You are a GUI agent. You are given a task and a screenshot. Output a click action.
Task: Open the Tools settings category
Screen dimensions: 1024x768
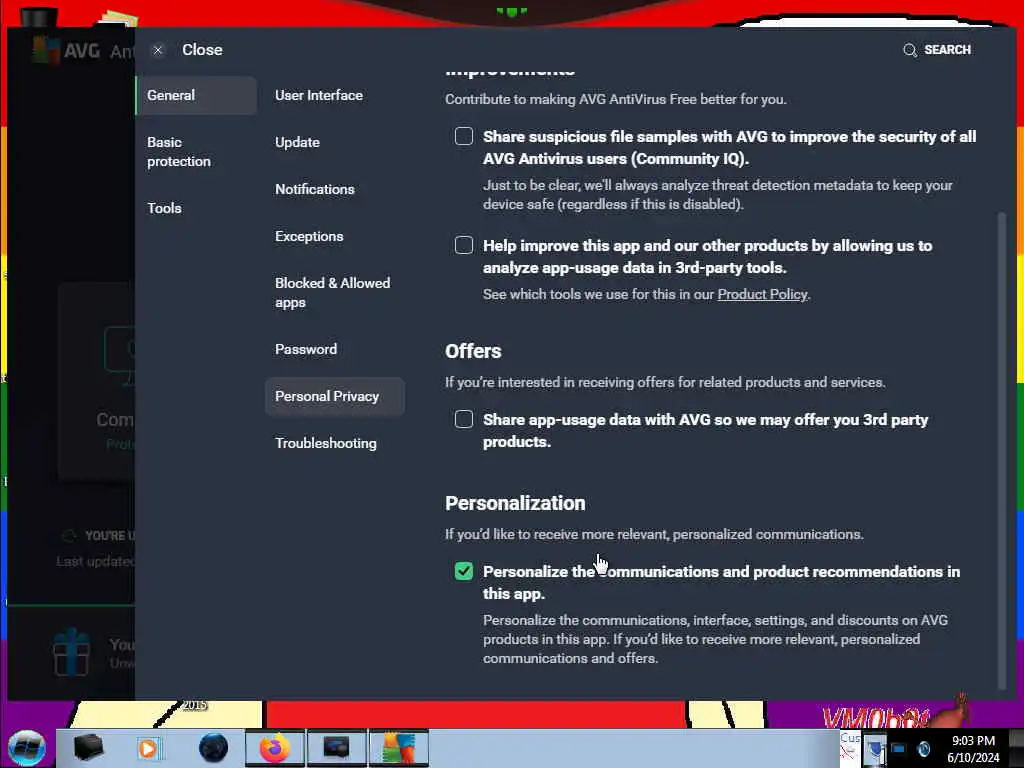[164, 208]
